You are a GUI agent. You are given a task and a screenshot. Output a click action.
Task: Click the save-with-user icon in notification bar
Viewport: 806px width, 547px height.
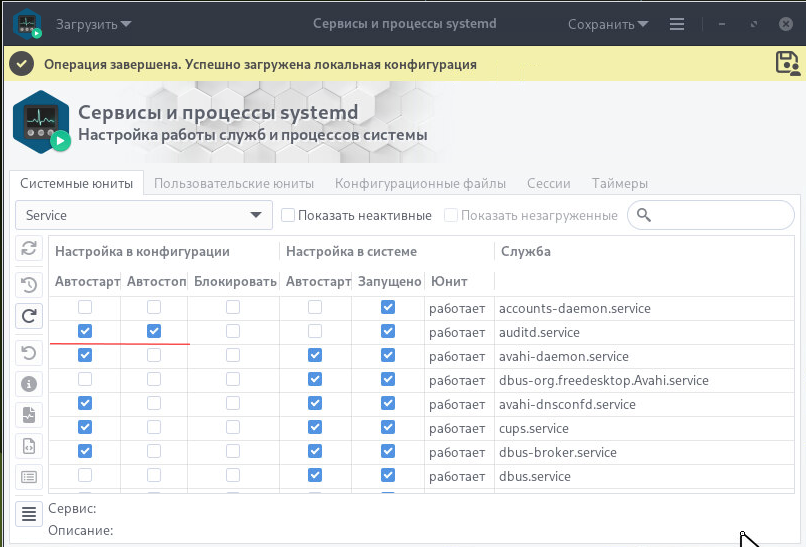pyautogui.click(x=787, y=63)
